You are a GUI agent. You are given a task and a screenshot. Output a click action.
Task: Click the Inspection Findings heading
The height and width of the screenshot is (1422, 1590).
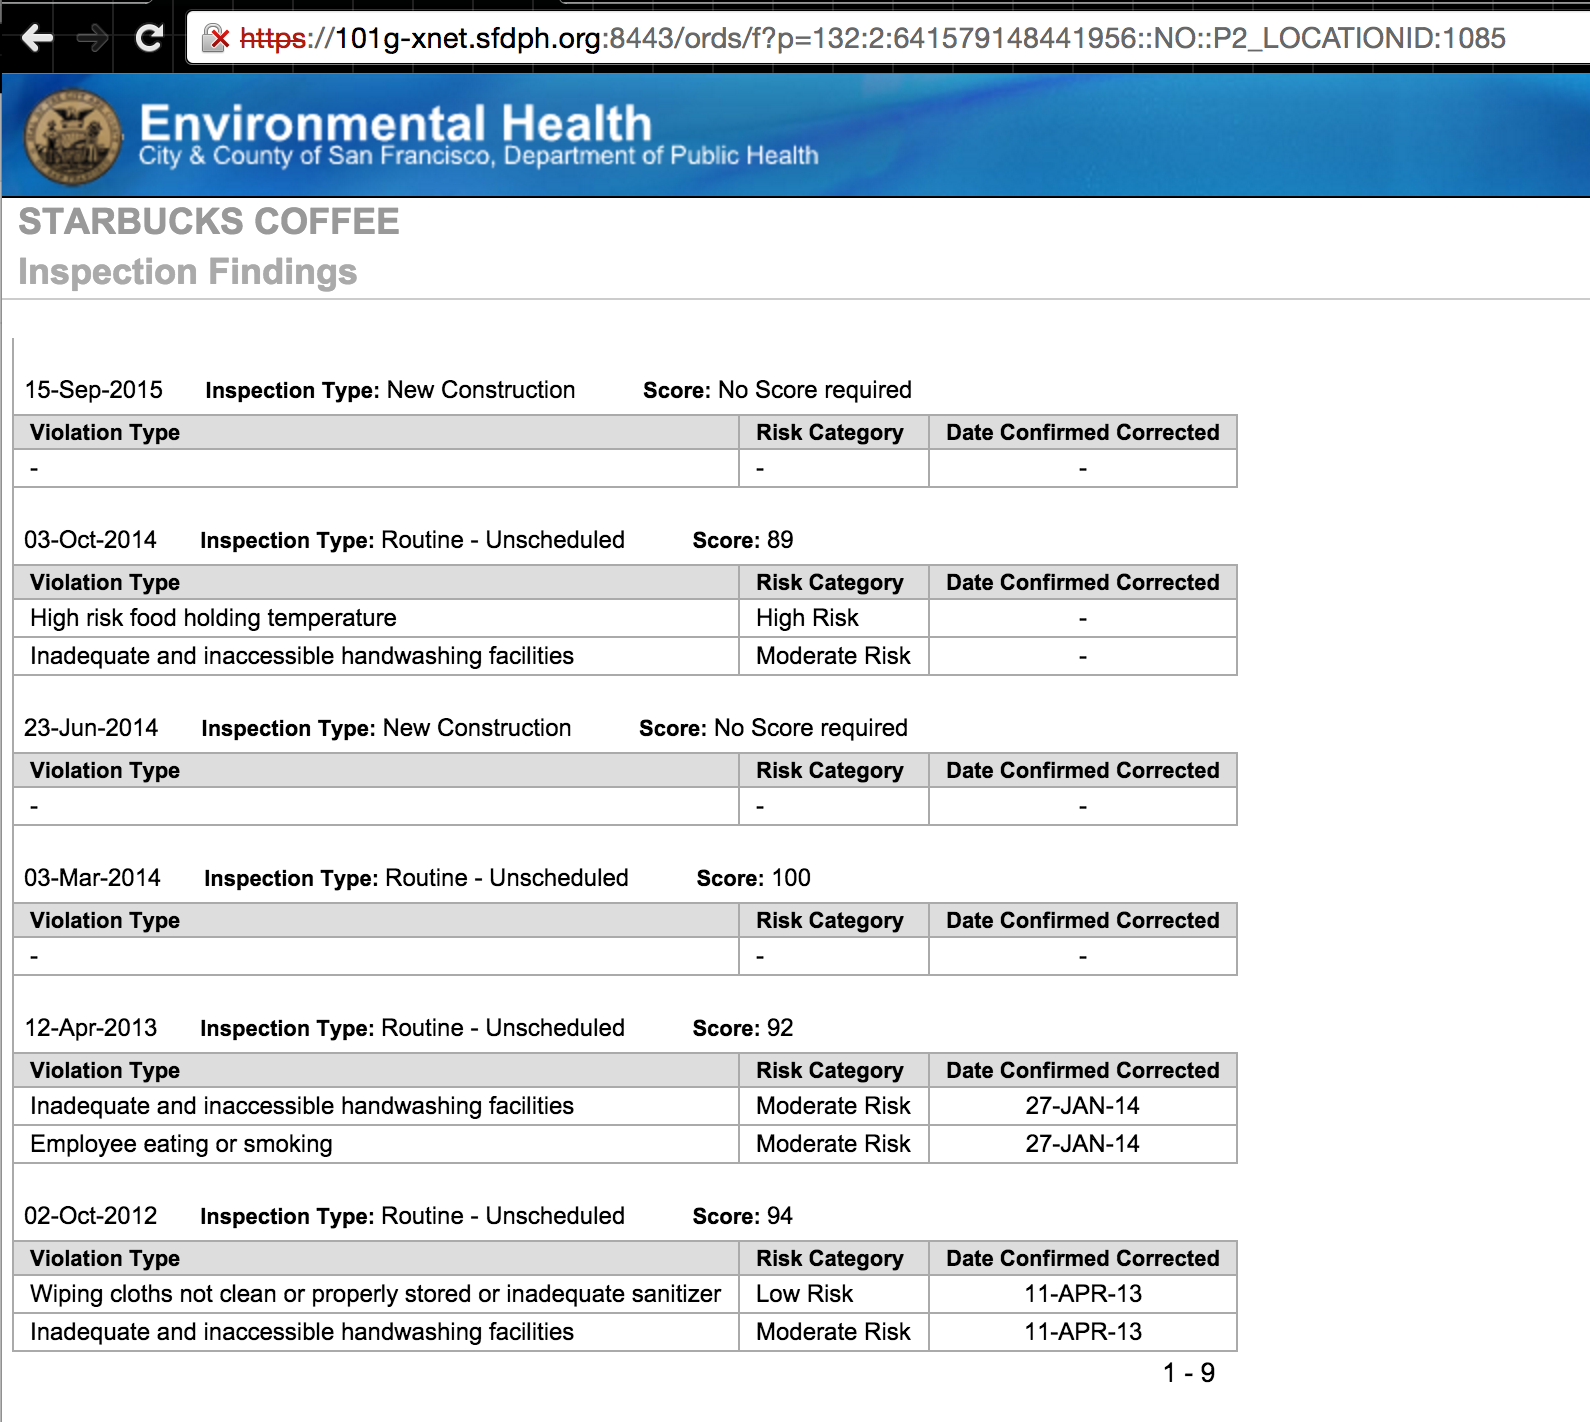[x=187, y=272]
